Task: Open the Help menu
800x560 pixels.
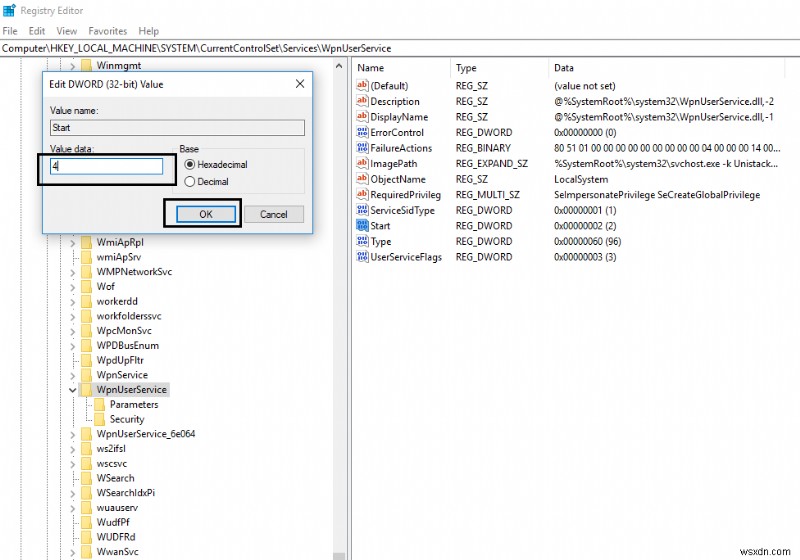Action: pyautogui.click(x=148, y=31)
